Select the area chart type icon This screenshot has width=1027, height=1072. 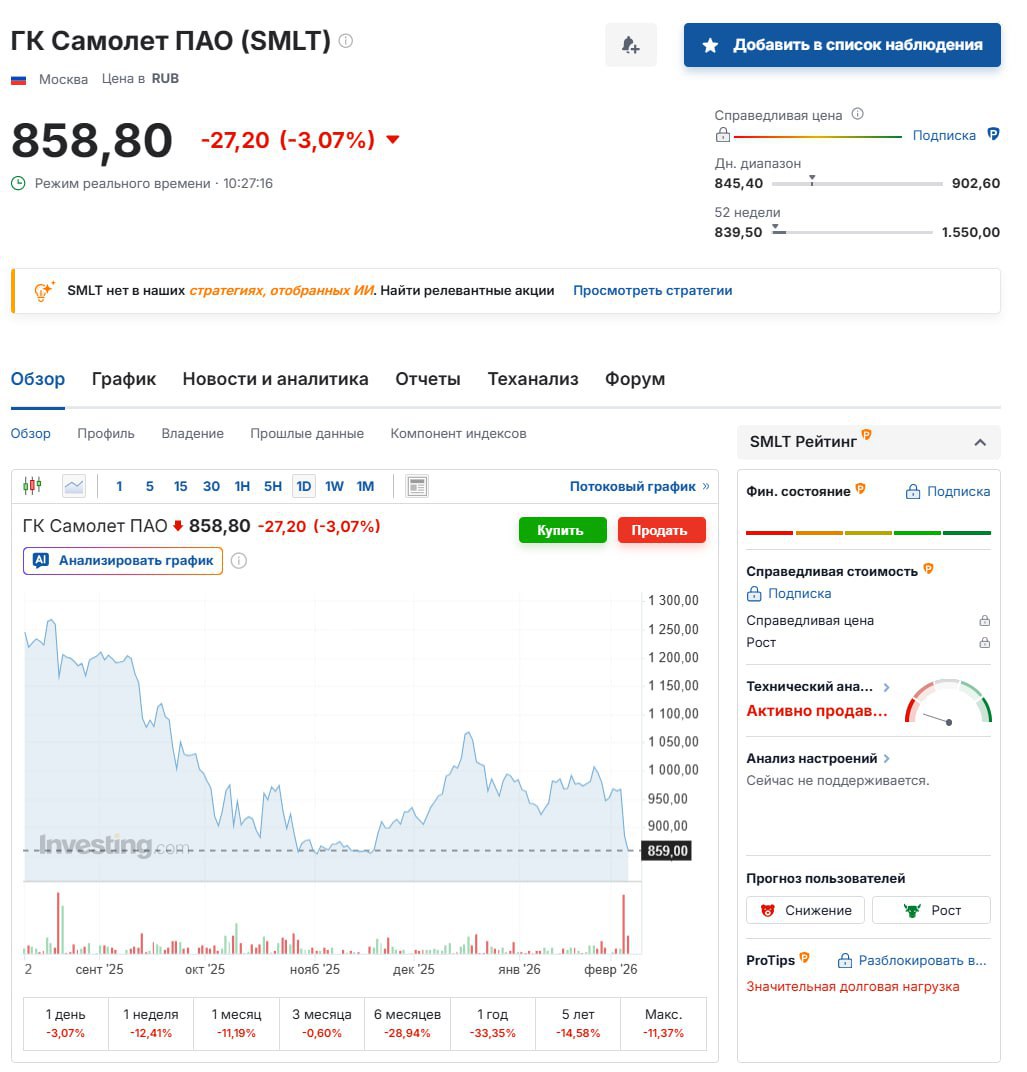click(74, 486)
